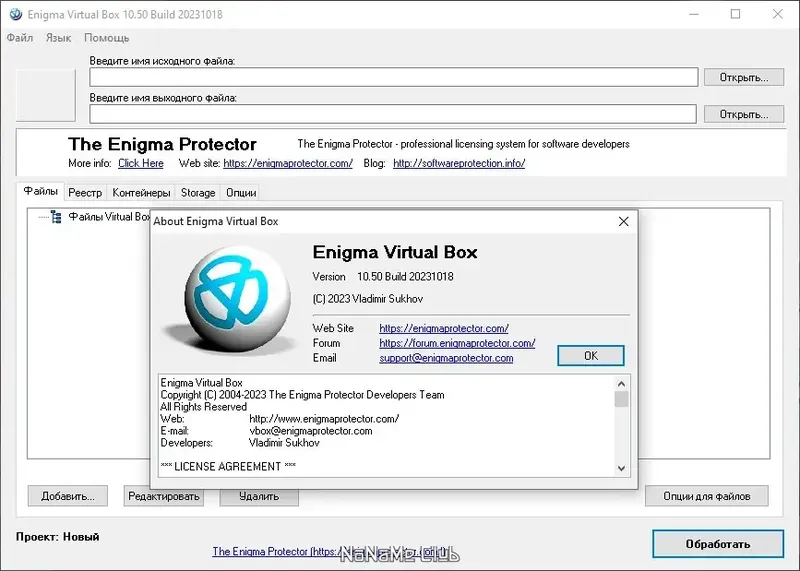The width and height of the screenshot is (800, 571).
Task: Click the Проект: Новый status text
Action: point(58,537)
